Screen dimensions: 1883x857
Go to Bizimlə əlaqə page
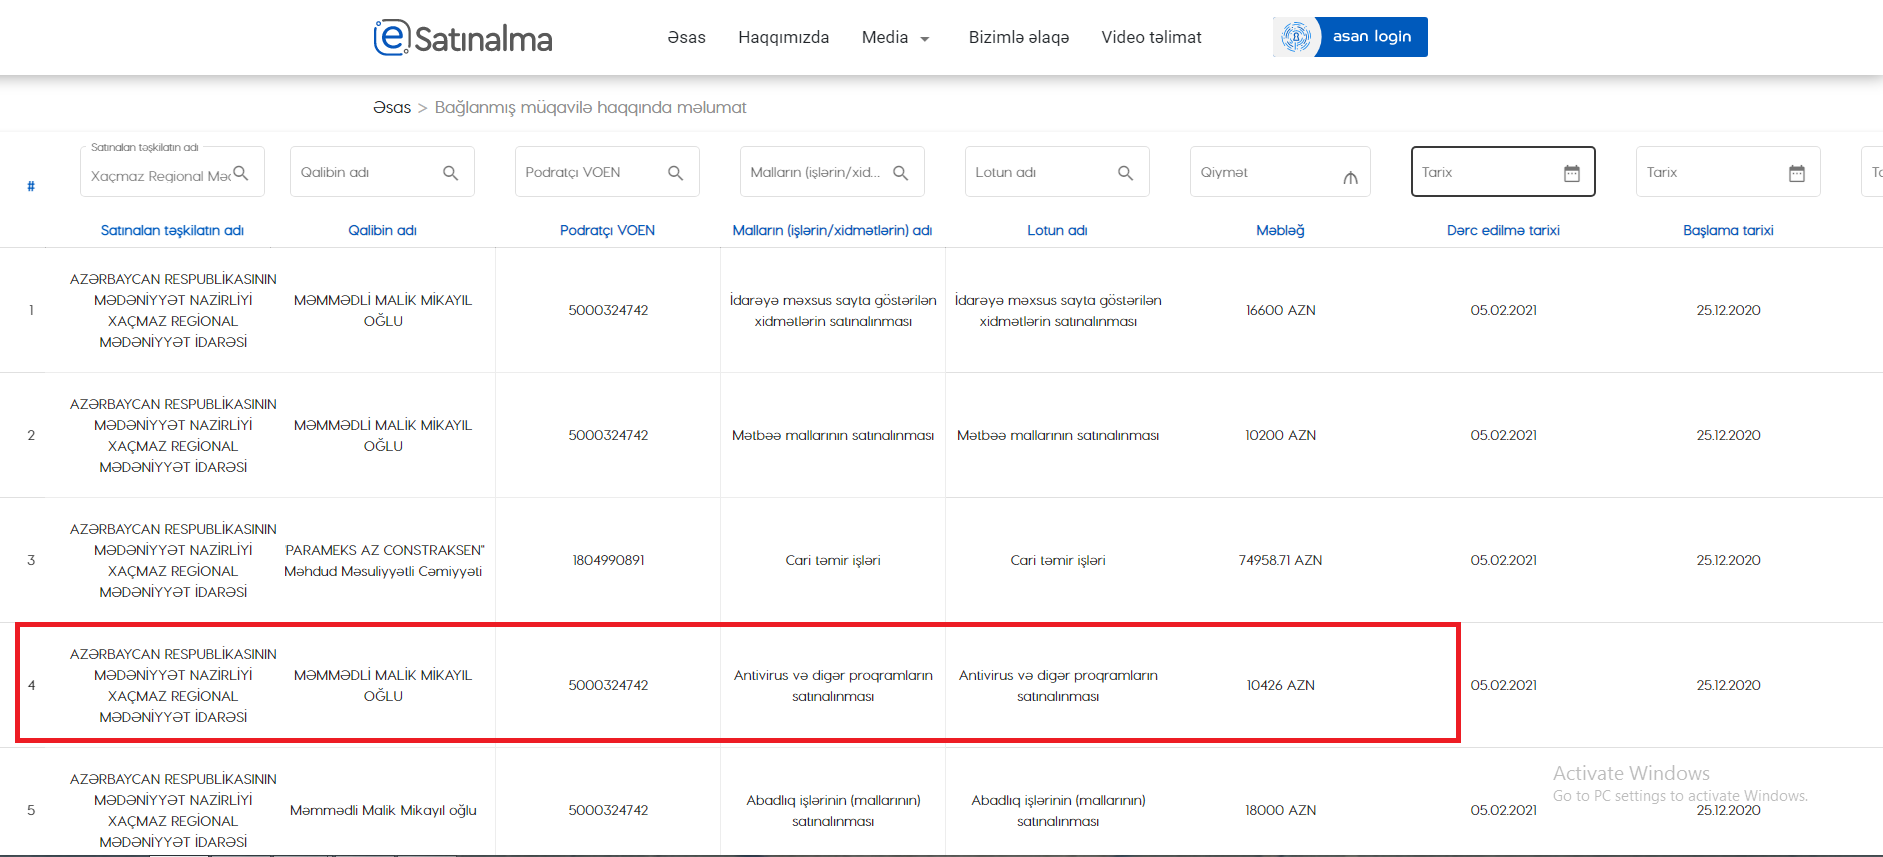tap(1018, 38)
